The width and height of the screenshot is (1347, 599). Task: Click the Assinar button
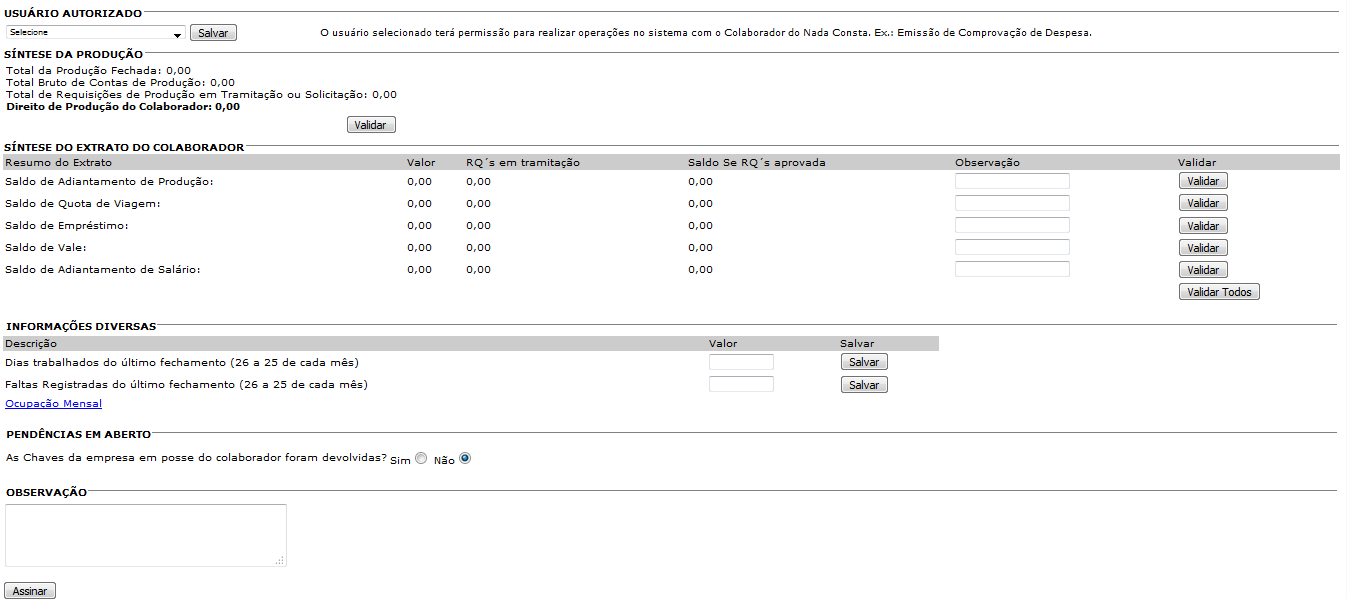point(30,591)
